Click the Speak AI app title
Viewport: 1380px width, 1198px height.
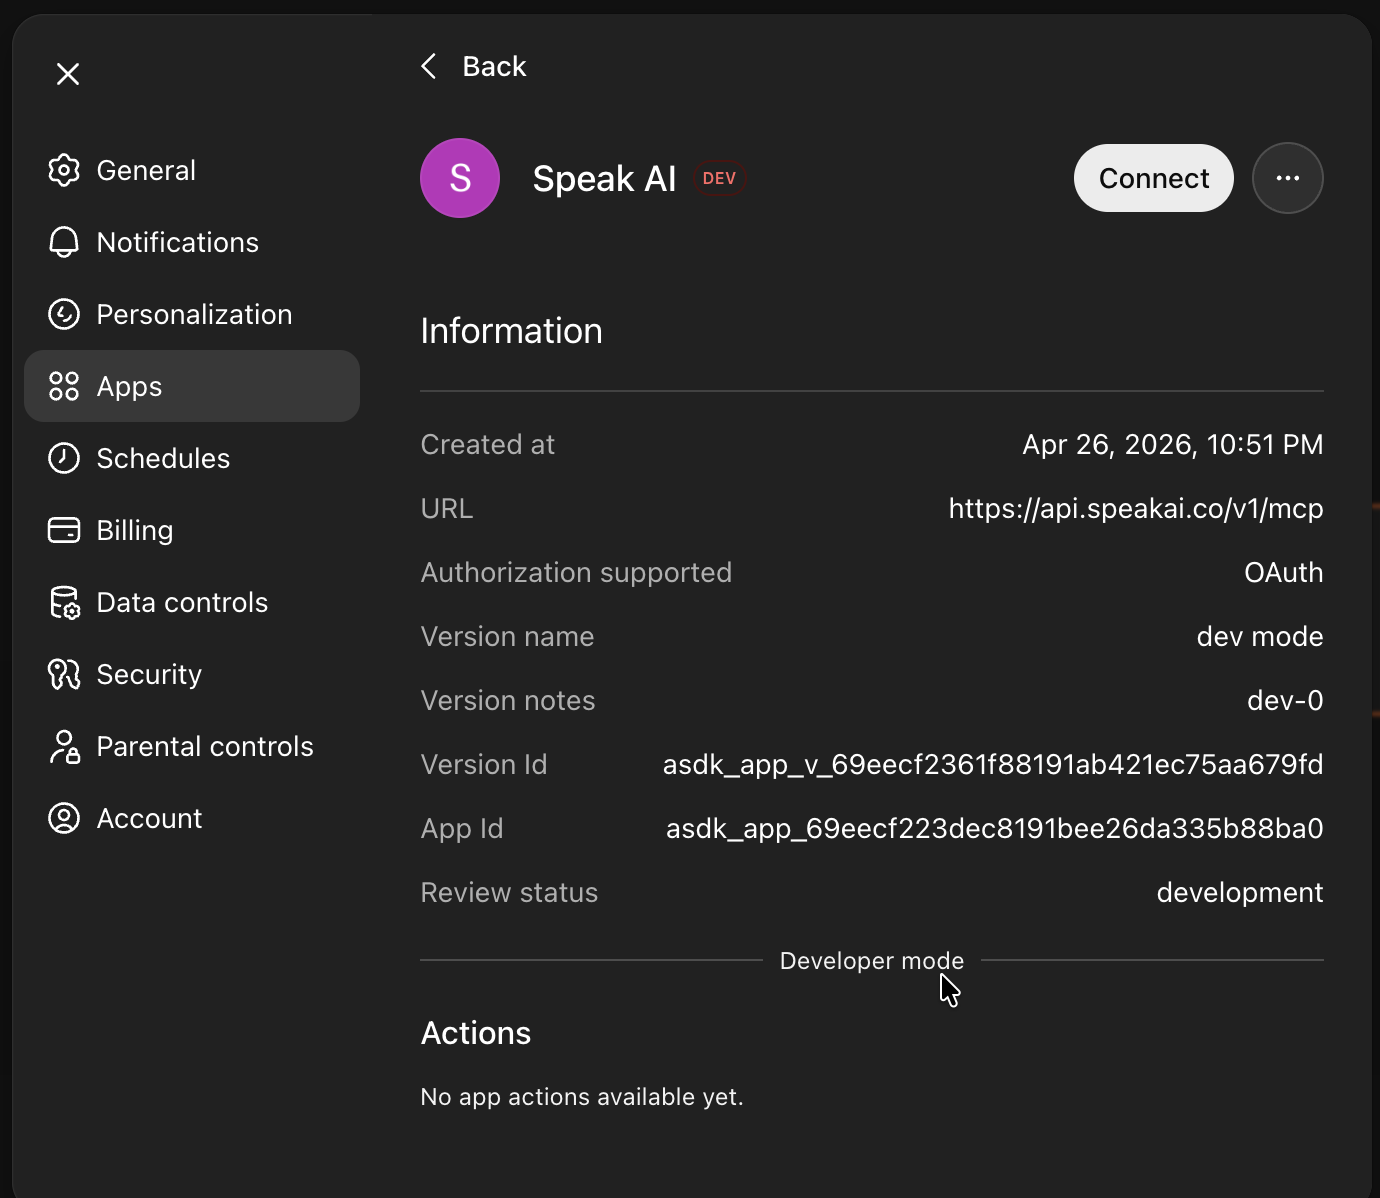tap(604, 178)
